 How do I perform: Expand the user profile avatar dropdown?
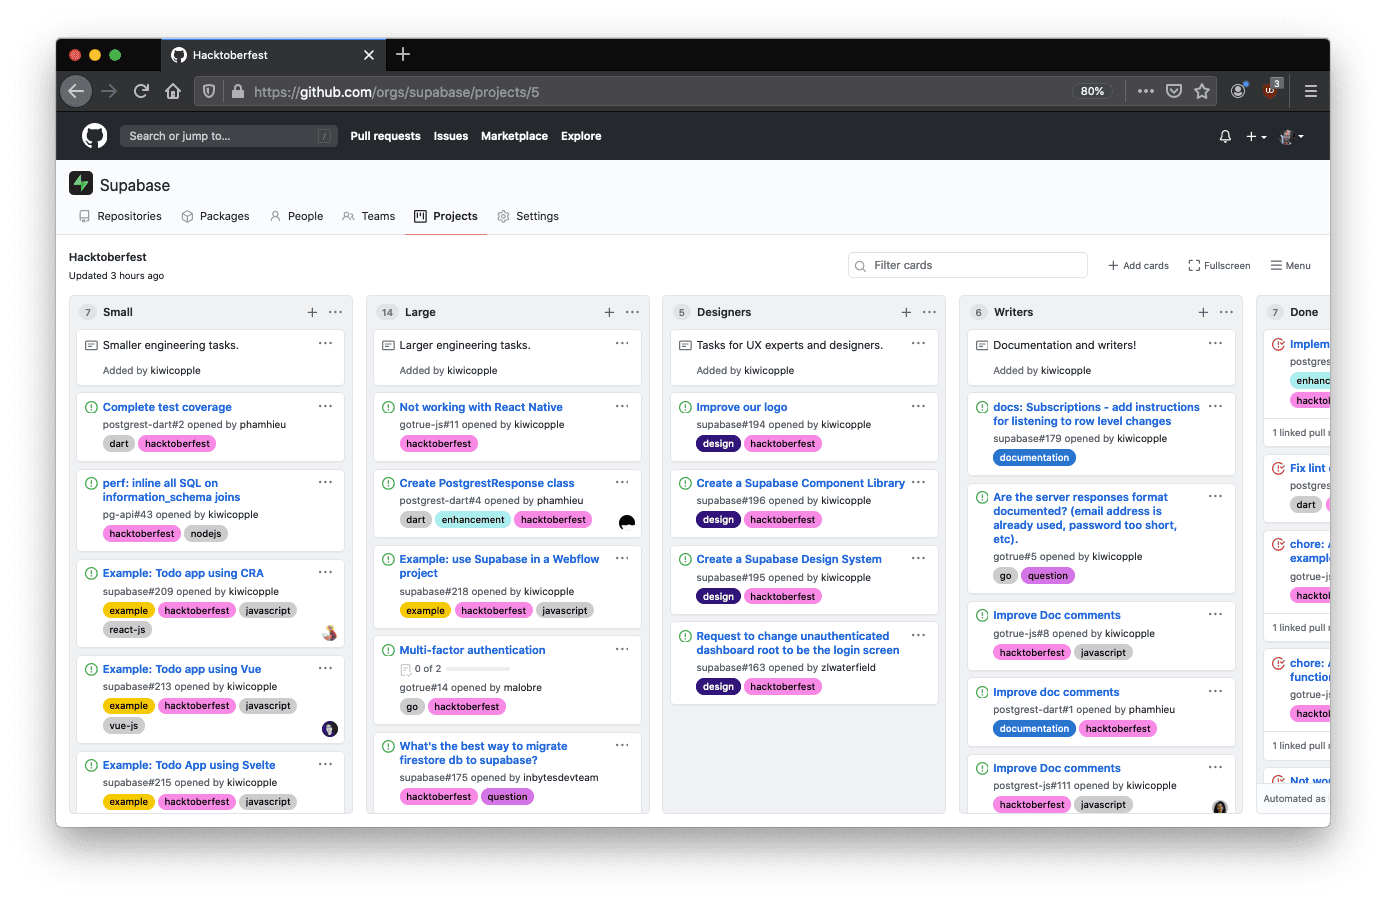pyautogui.click(x=1291, y=136)
